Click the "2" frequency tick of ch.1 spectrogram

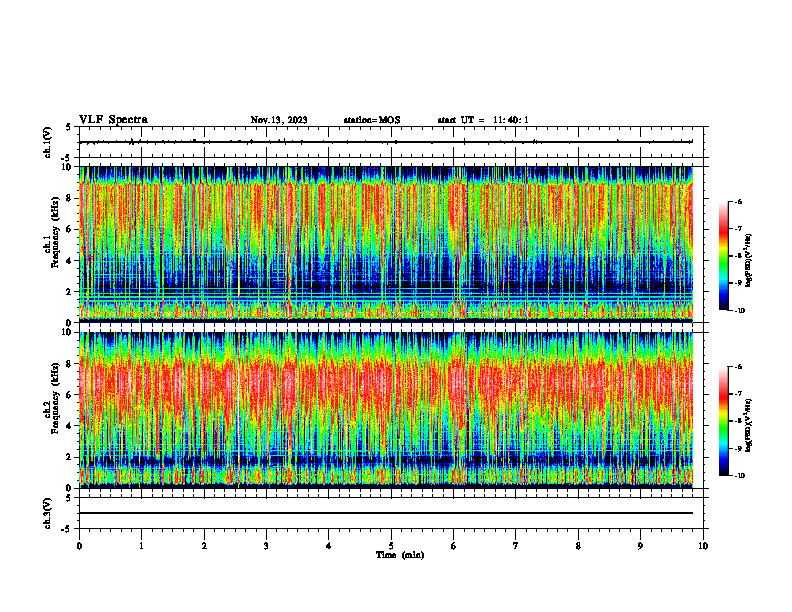(x=70, y=292)
